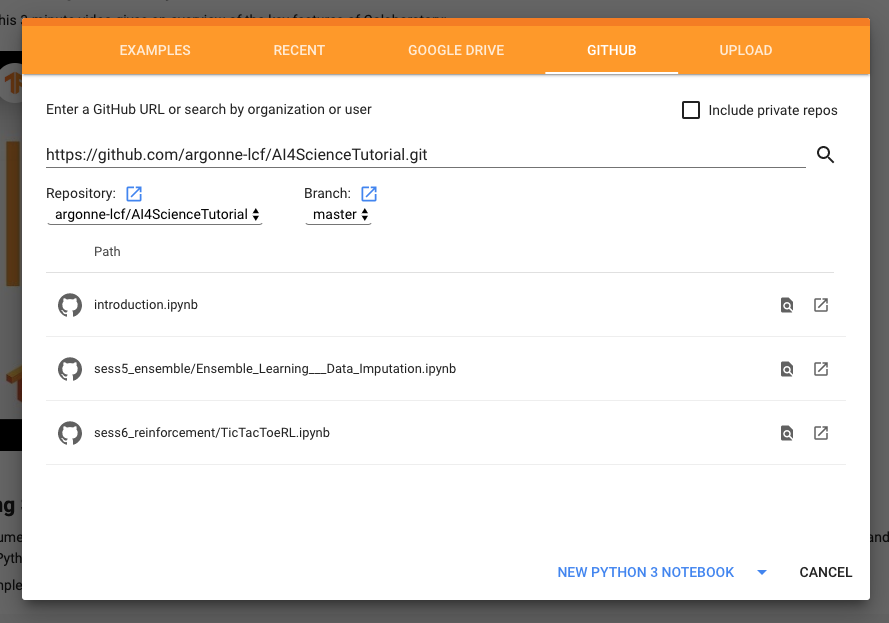Enable Include private repos checkbox
The image size is (889, 623).
point(691,110)
